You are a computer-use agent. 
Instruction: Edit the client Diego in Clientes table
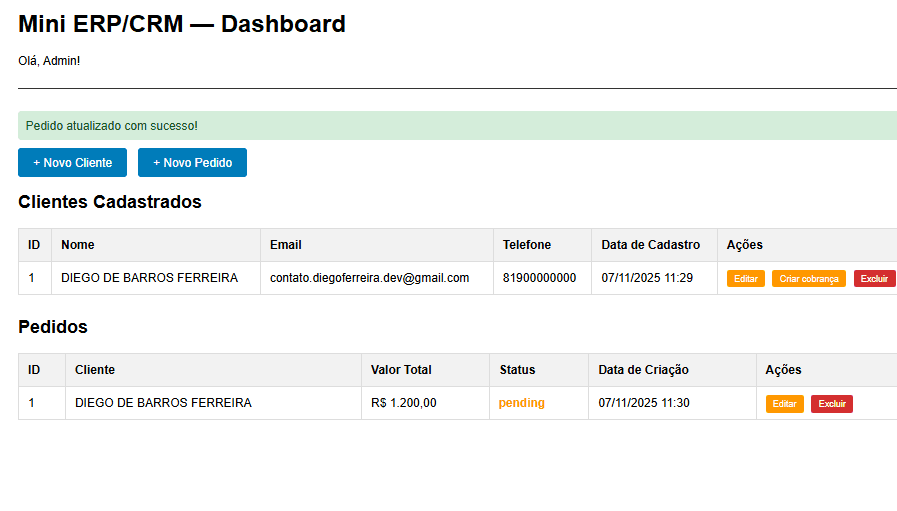click(745, 279)
